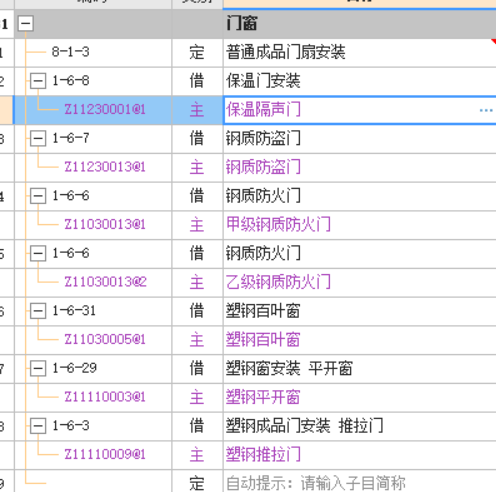Click 普通成品门扇安装 name cell
The width and height of the screenshot is (496, 492).
[359, 53]
